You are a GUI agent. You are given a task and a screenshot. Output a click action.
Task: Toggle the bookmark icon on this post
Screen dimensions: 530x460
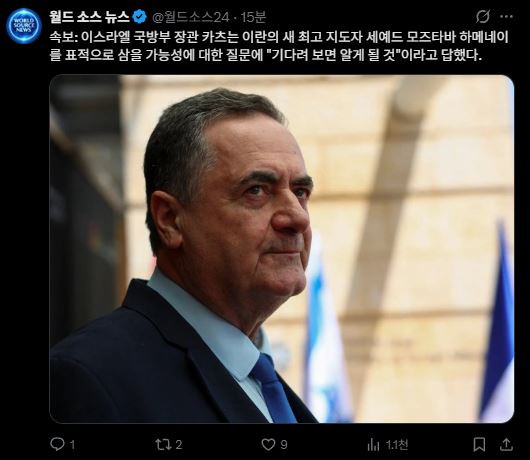pyautogui.click(x=479, y=444)
